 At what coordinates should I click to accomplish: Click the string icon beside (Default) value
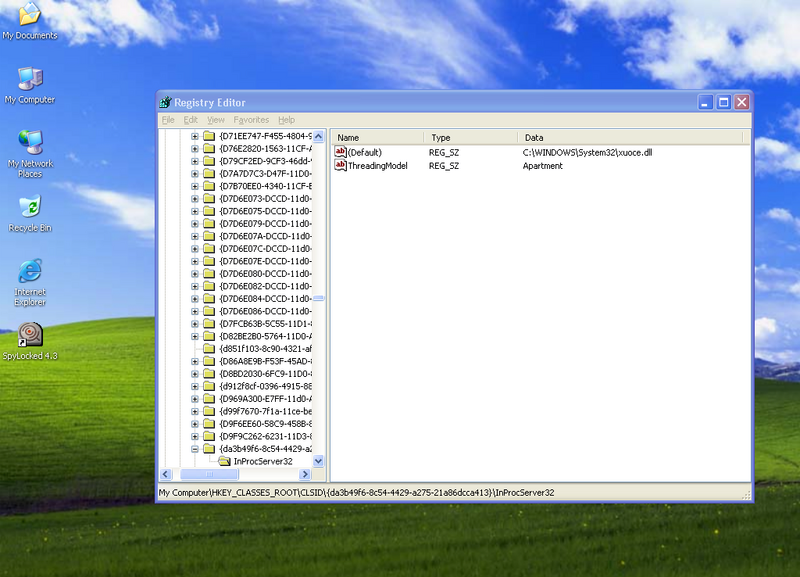pos(340,152)
